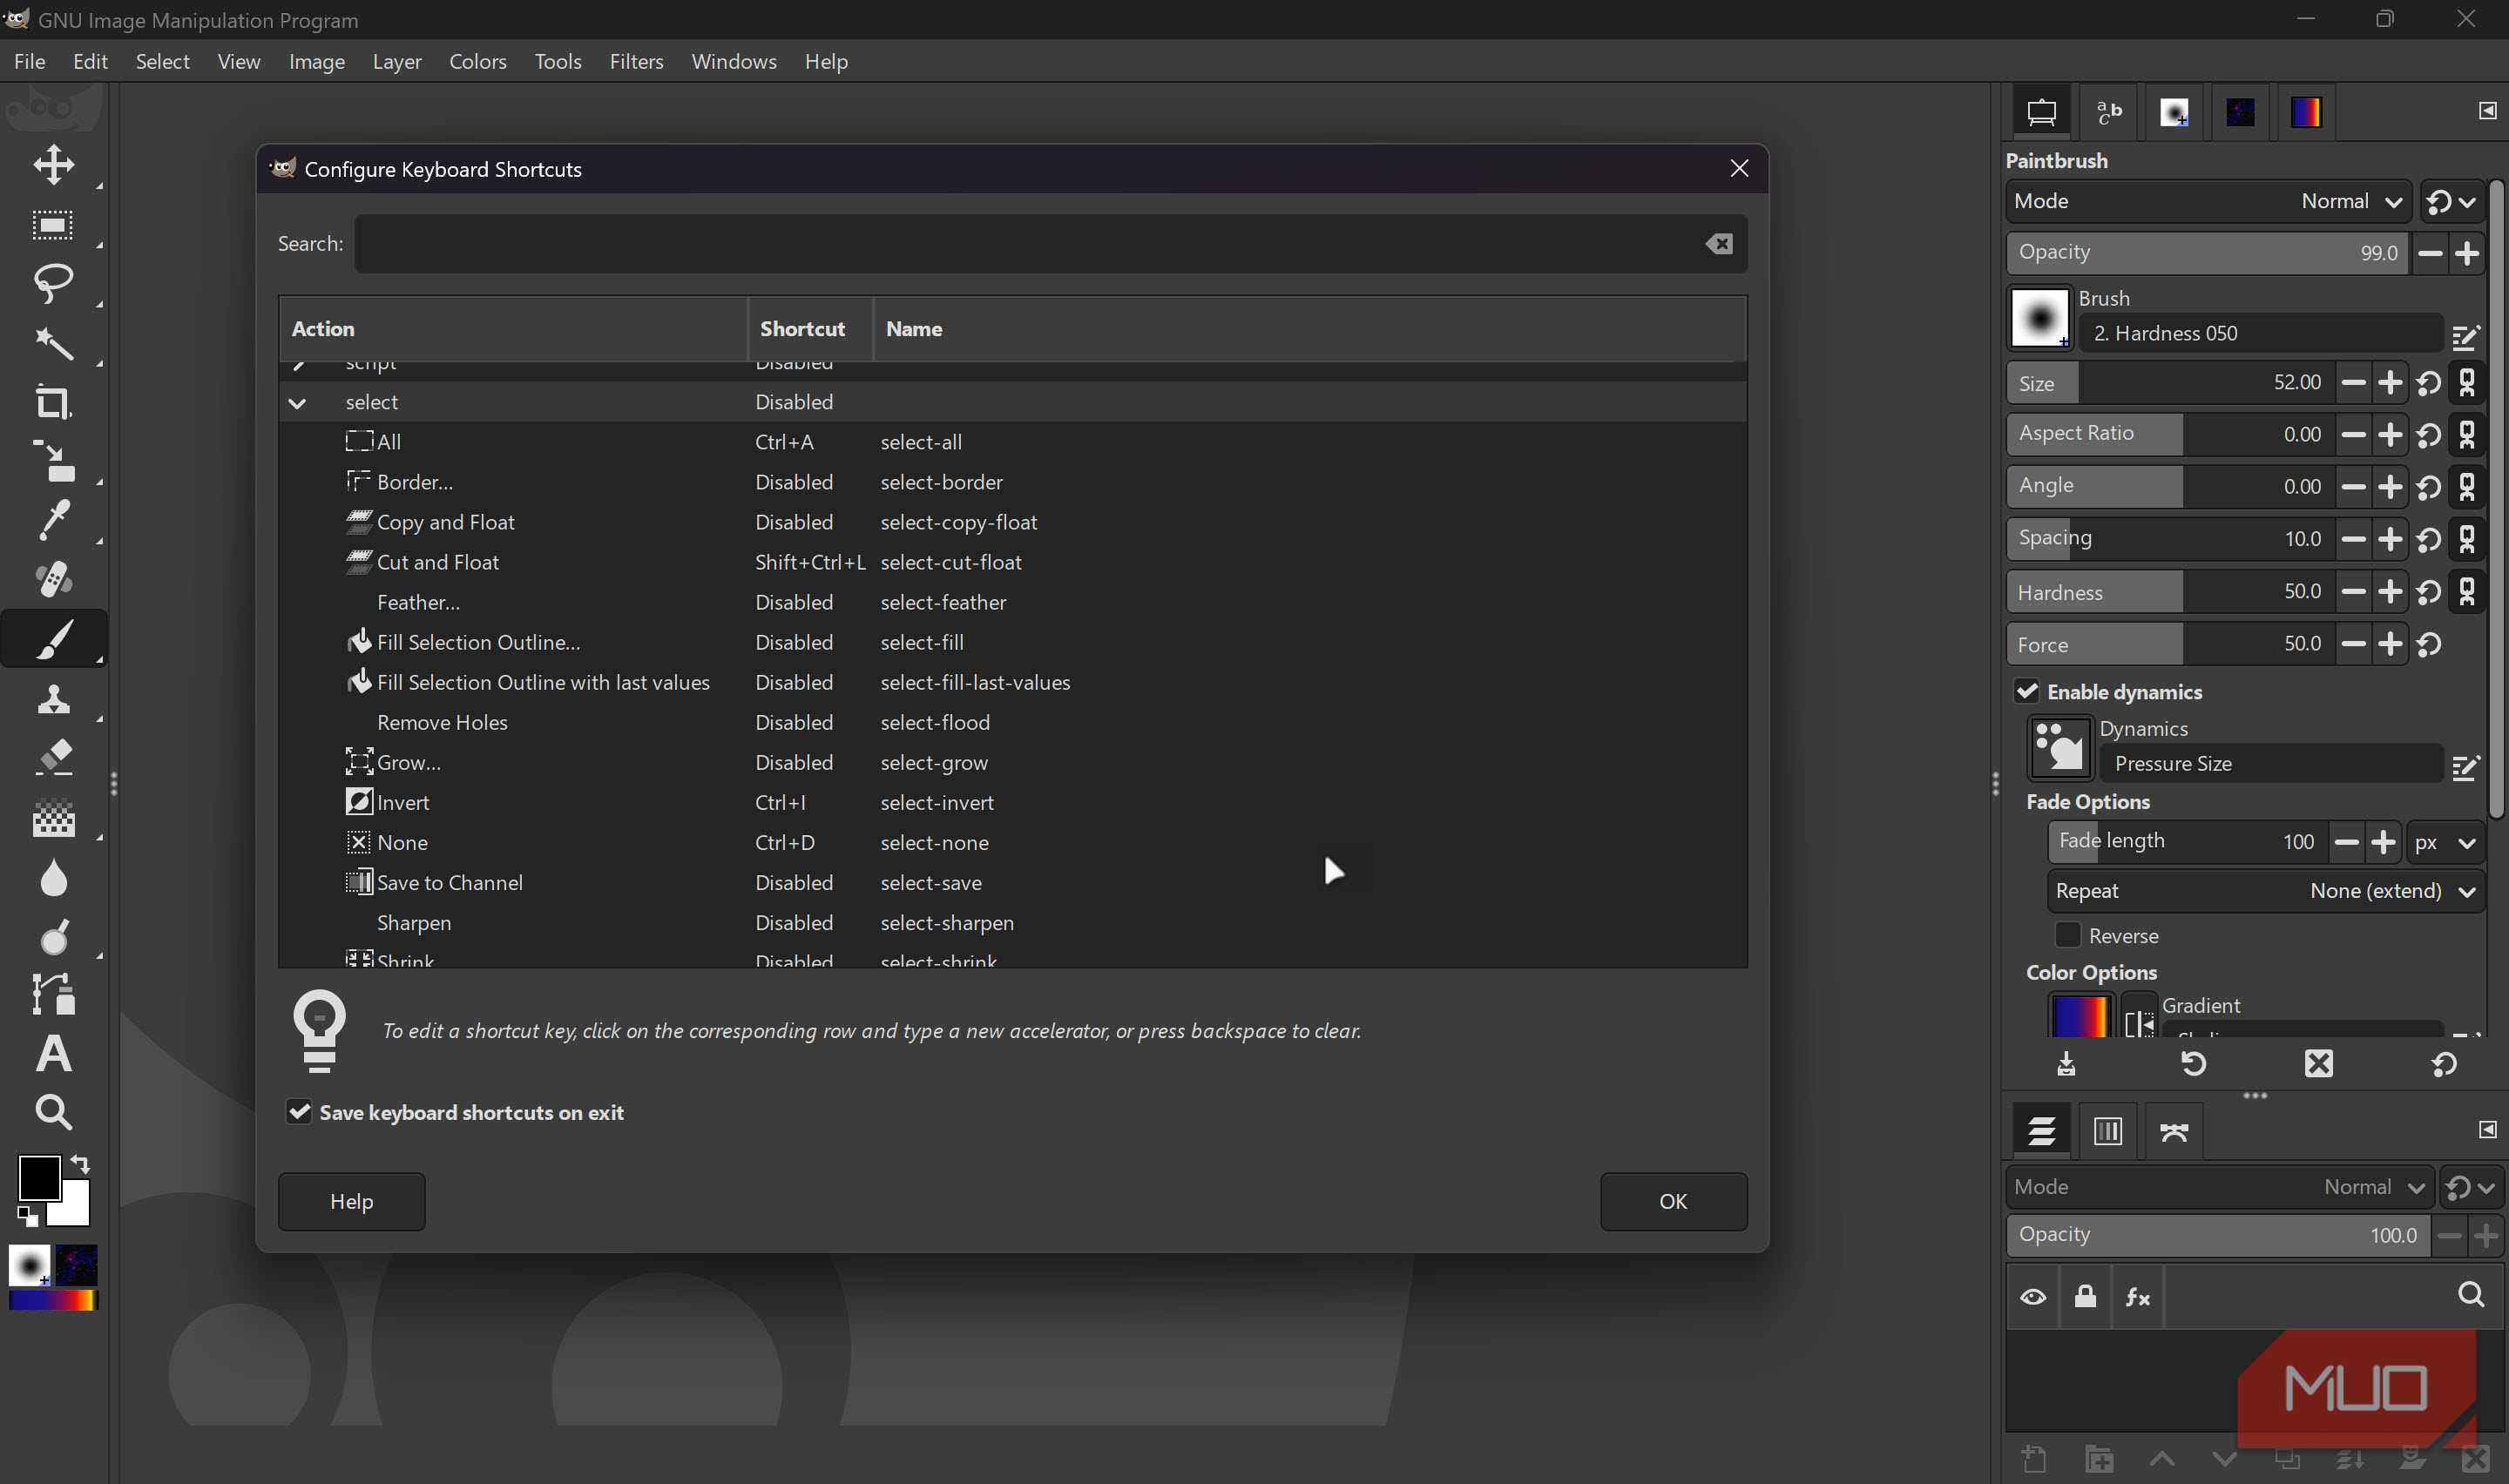Open the Colors menu
2509x1484 pixels.
click(477, 62)
